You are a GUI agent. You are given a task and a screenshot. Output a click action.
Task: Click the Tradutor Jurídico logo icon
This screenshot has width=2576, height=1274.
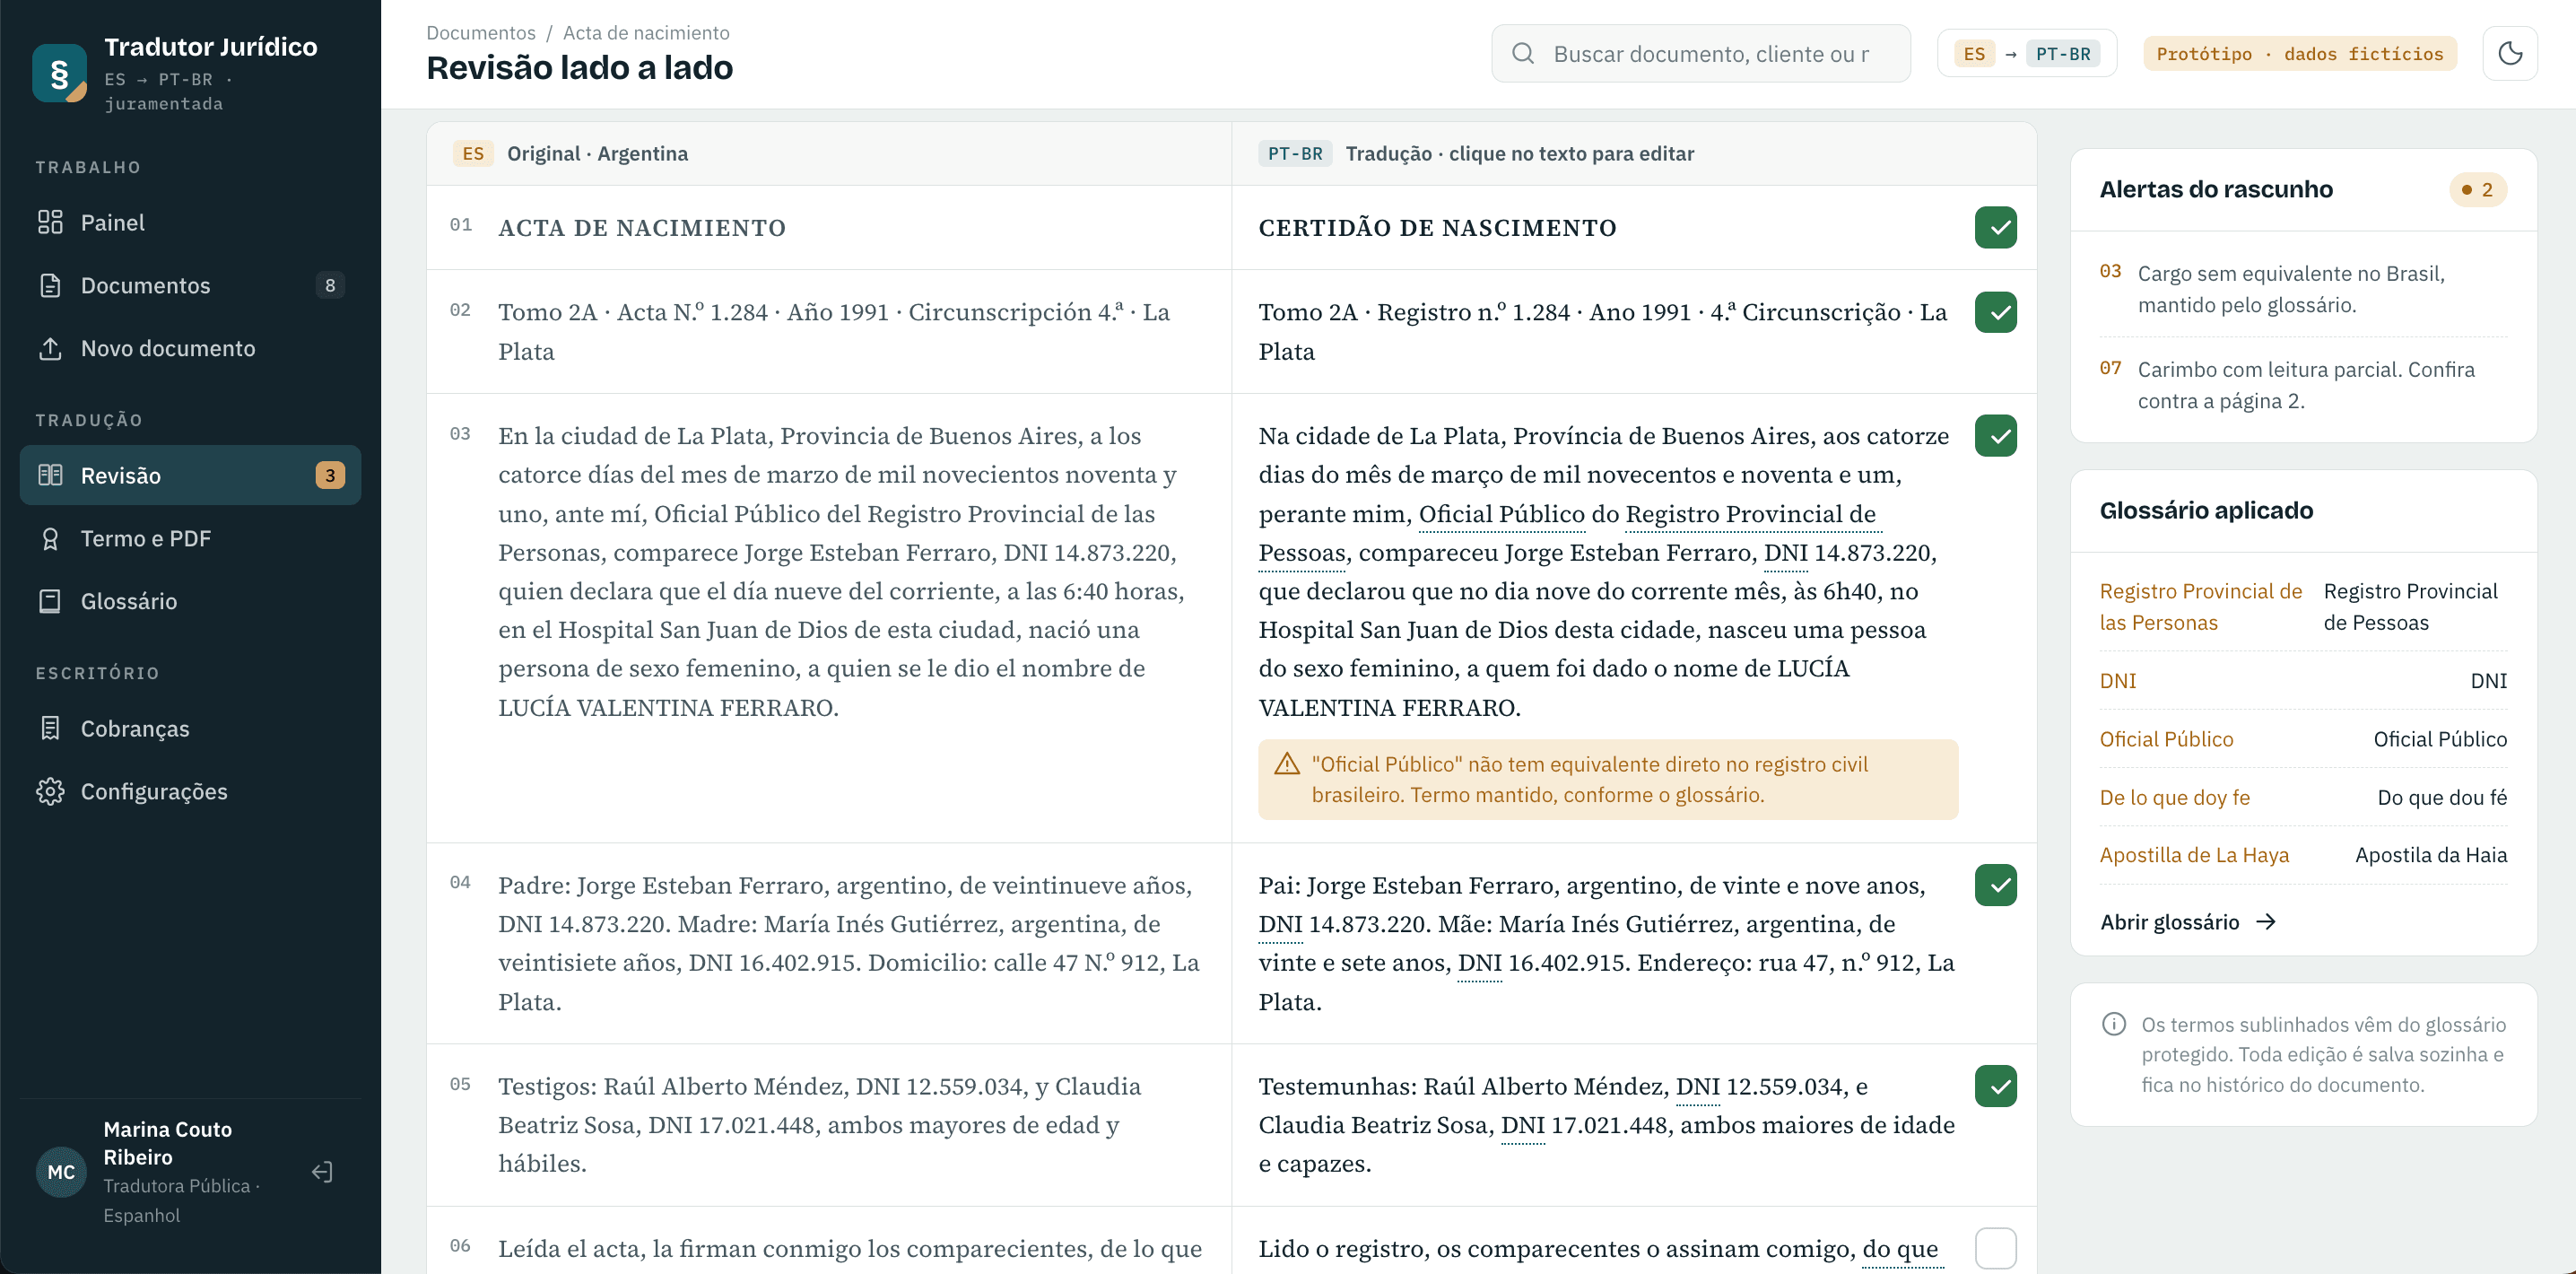[x=60, y=73]
